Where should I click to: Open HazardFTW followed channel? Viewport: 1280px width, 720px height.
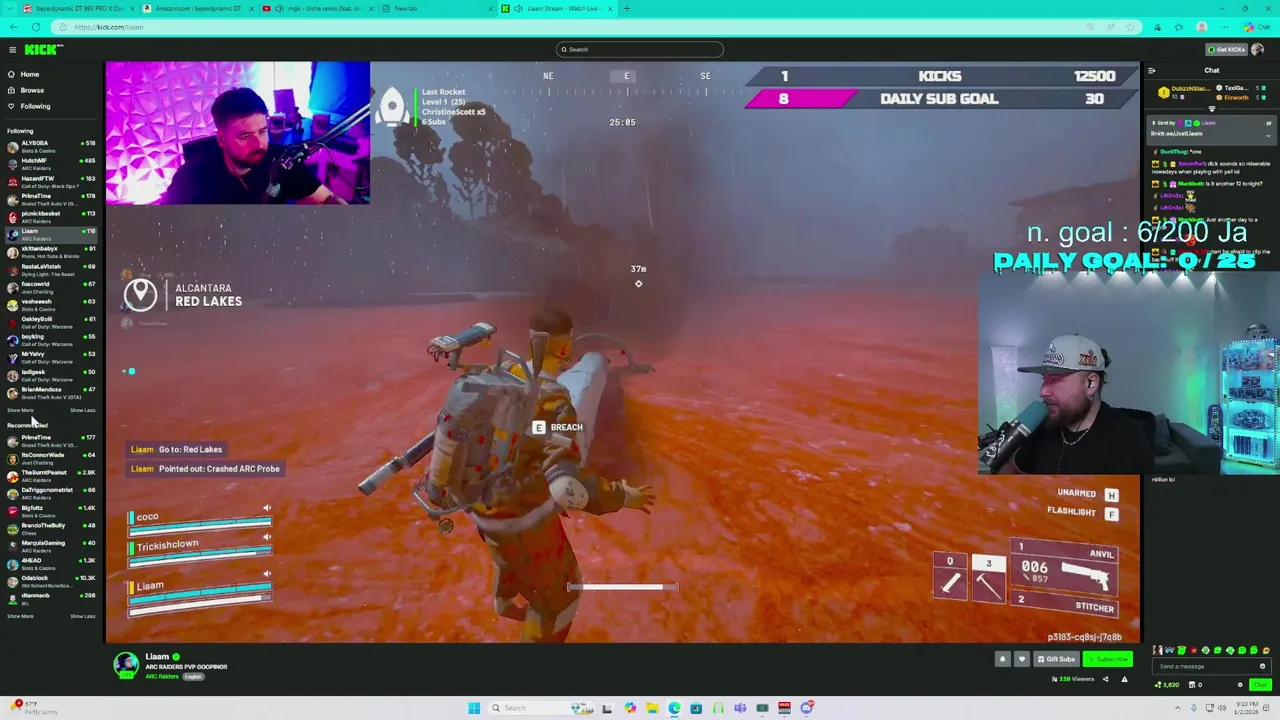tap(50, 181)
